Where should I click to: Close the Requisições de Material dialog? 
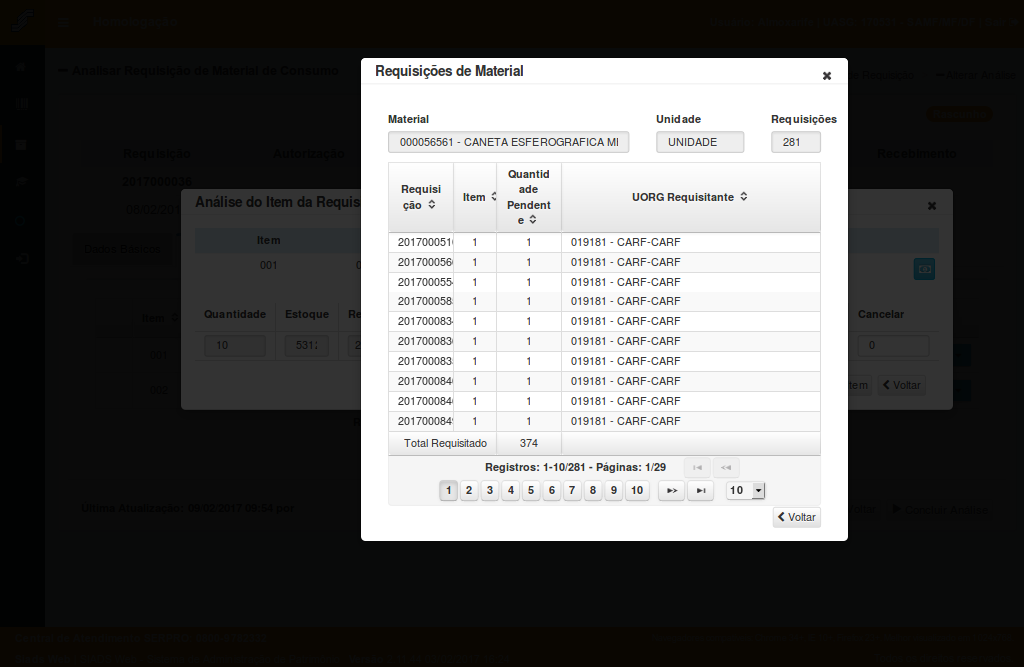827,76
